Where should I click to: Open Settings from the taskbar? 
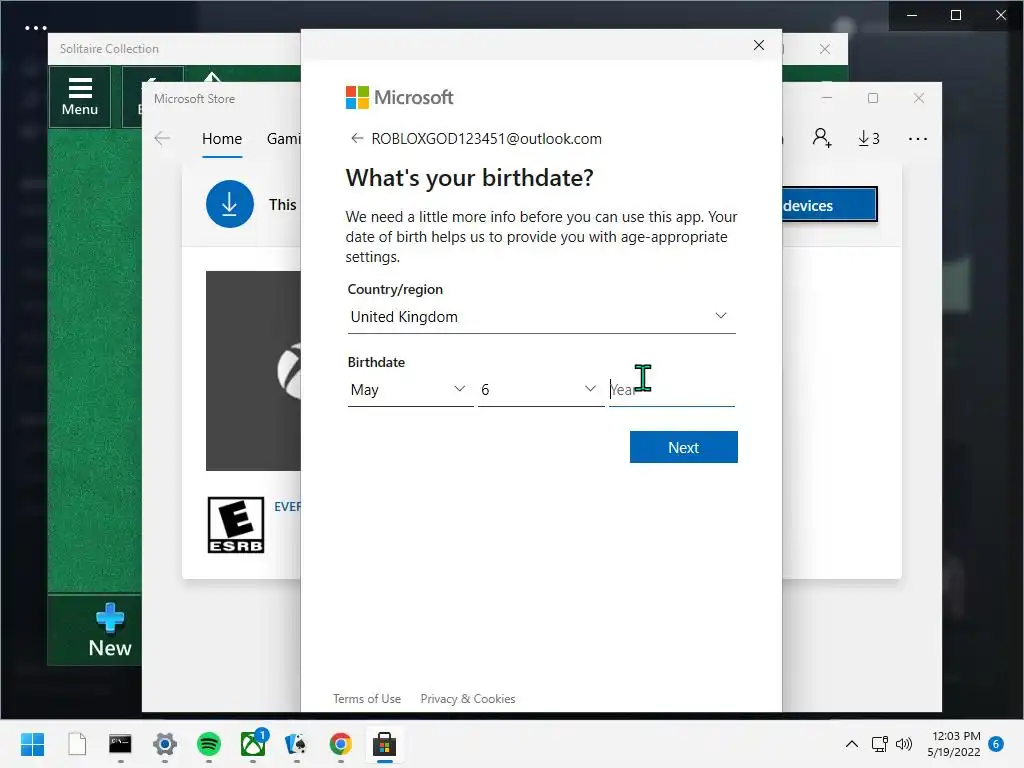[x=165, y=744]
